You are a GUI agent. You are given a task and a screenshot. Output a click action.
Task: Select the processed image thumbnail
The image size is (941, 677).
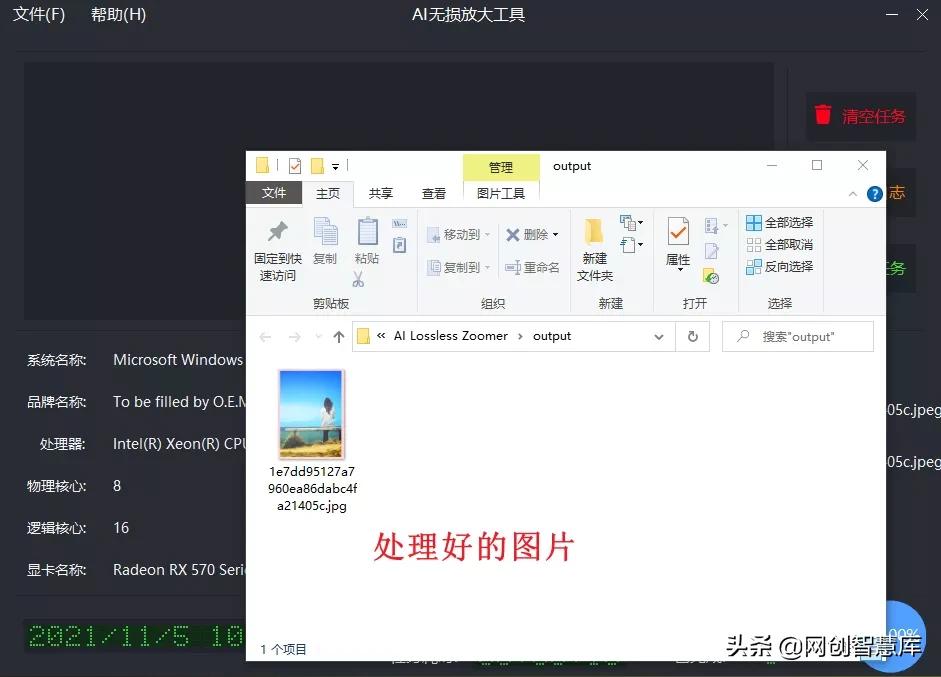pyautogui.click(x=311, y=413)
